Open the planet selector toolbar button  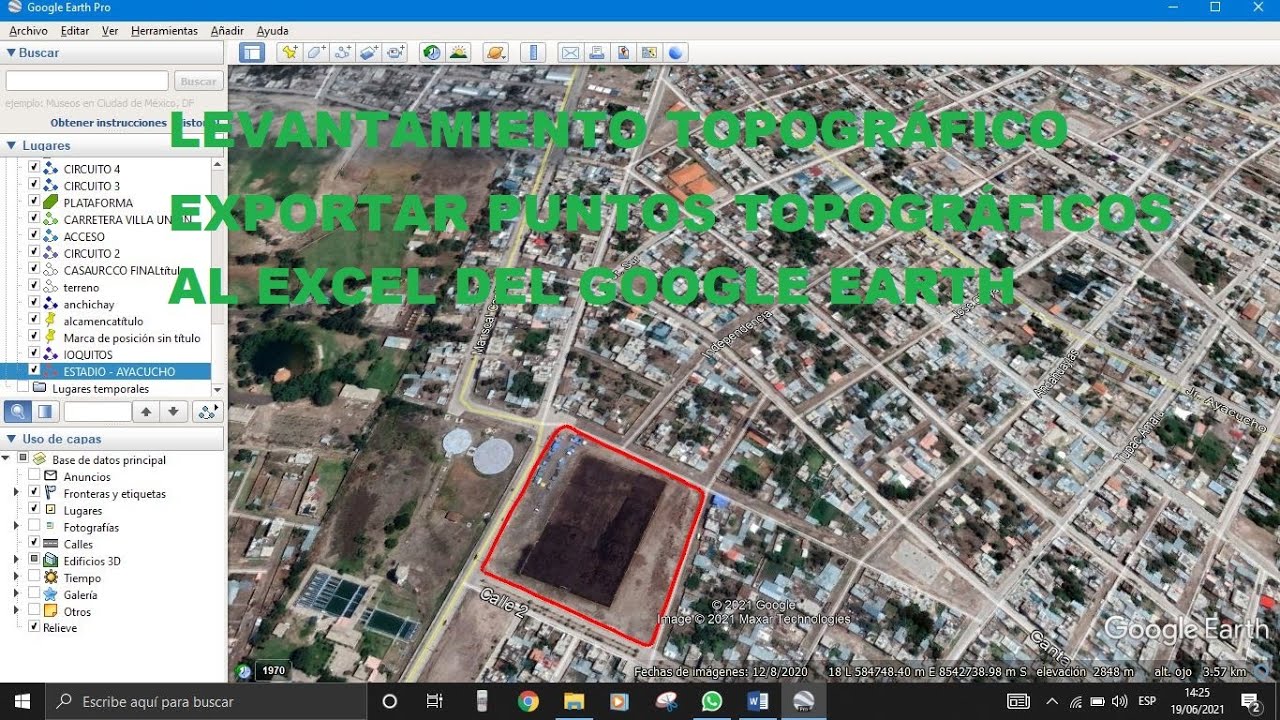(495, 53)
